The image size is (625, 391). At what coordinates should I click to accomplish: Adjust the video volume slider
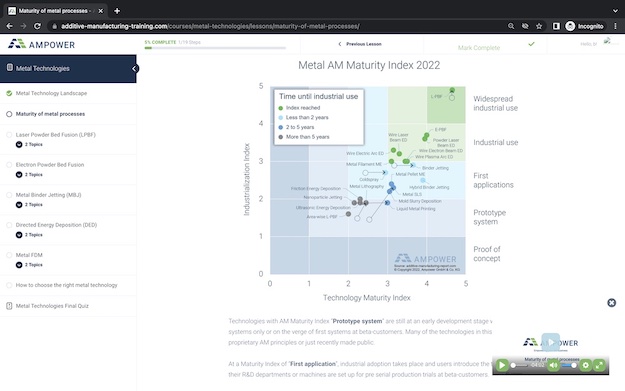pos(569,365)
